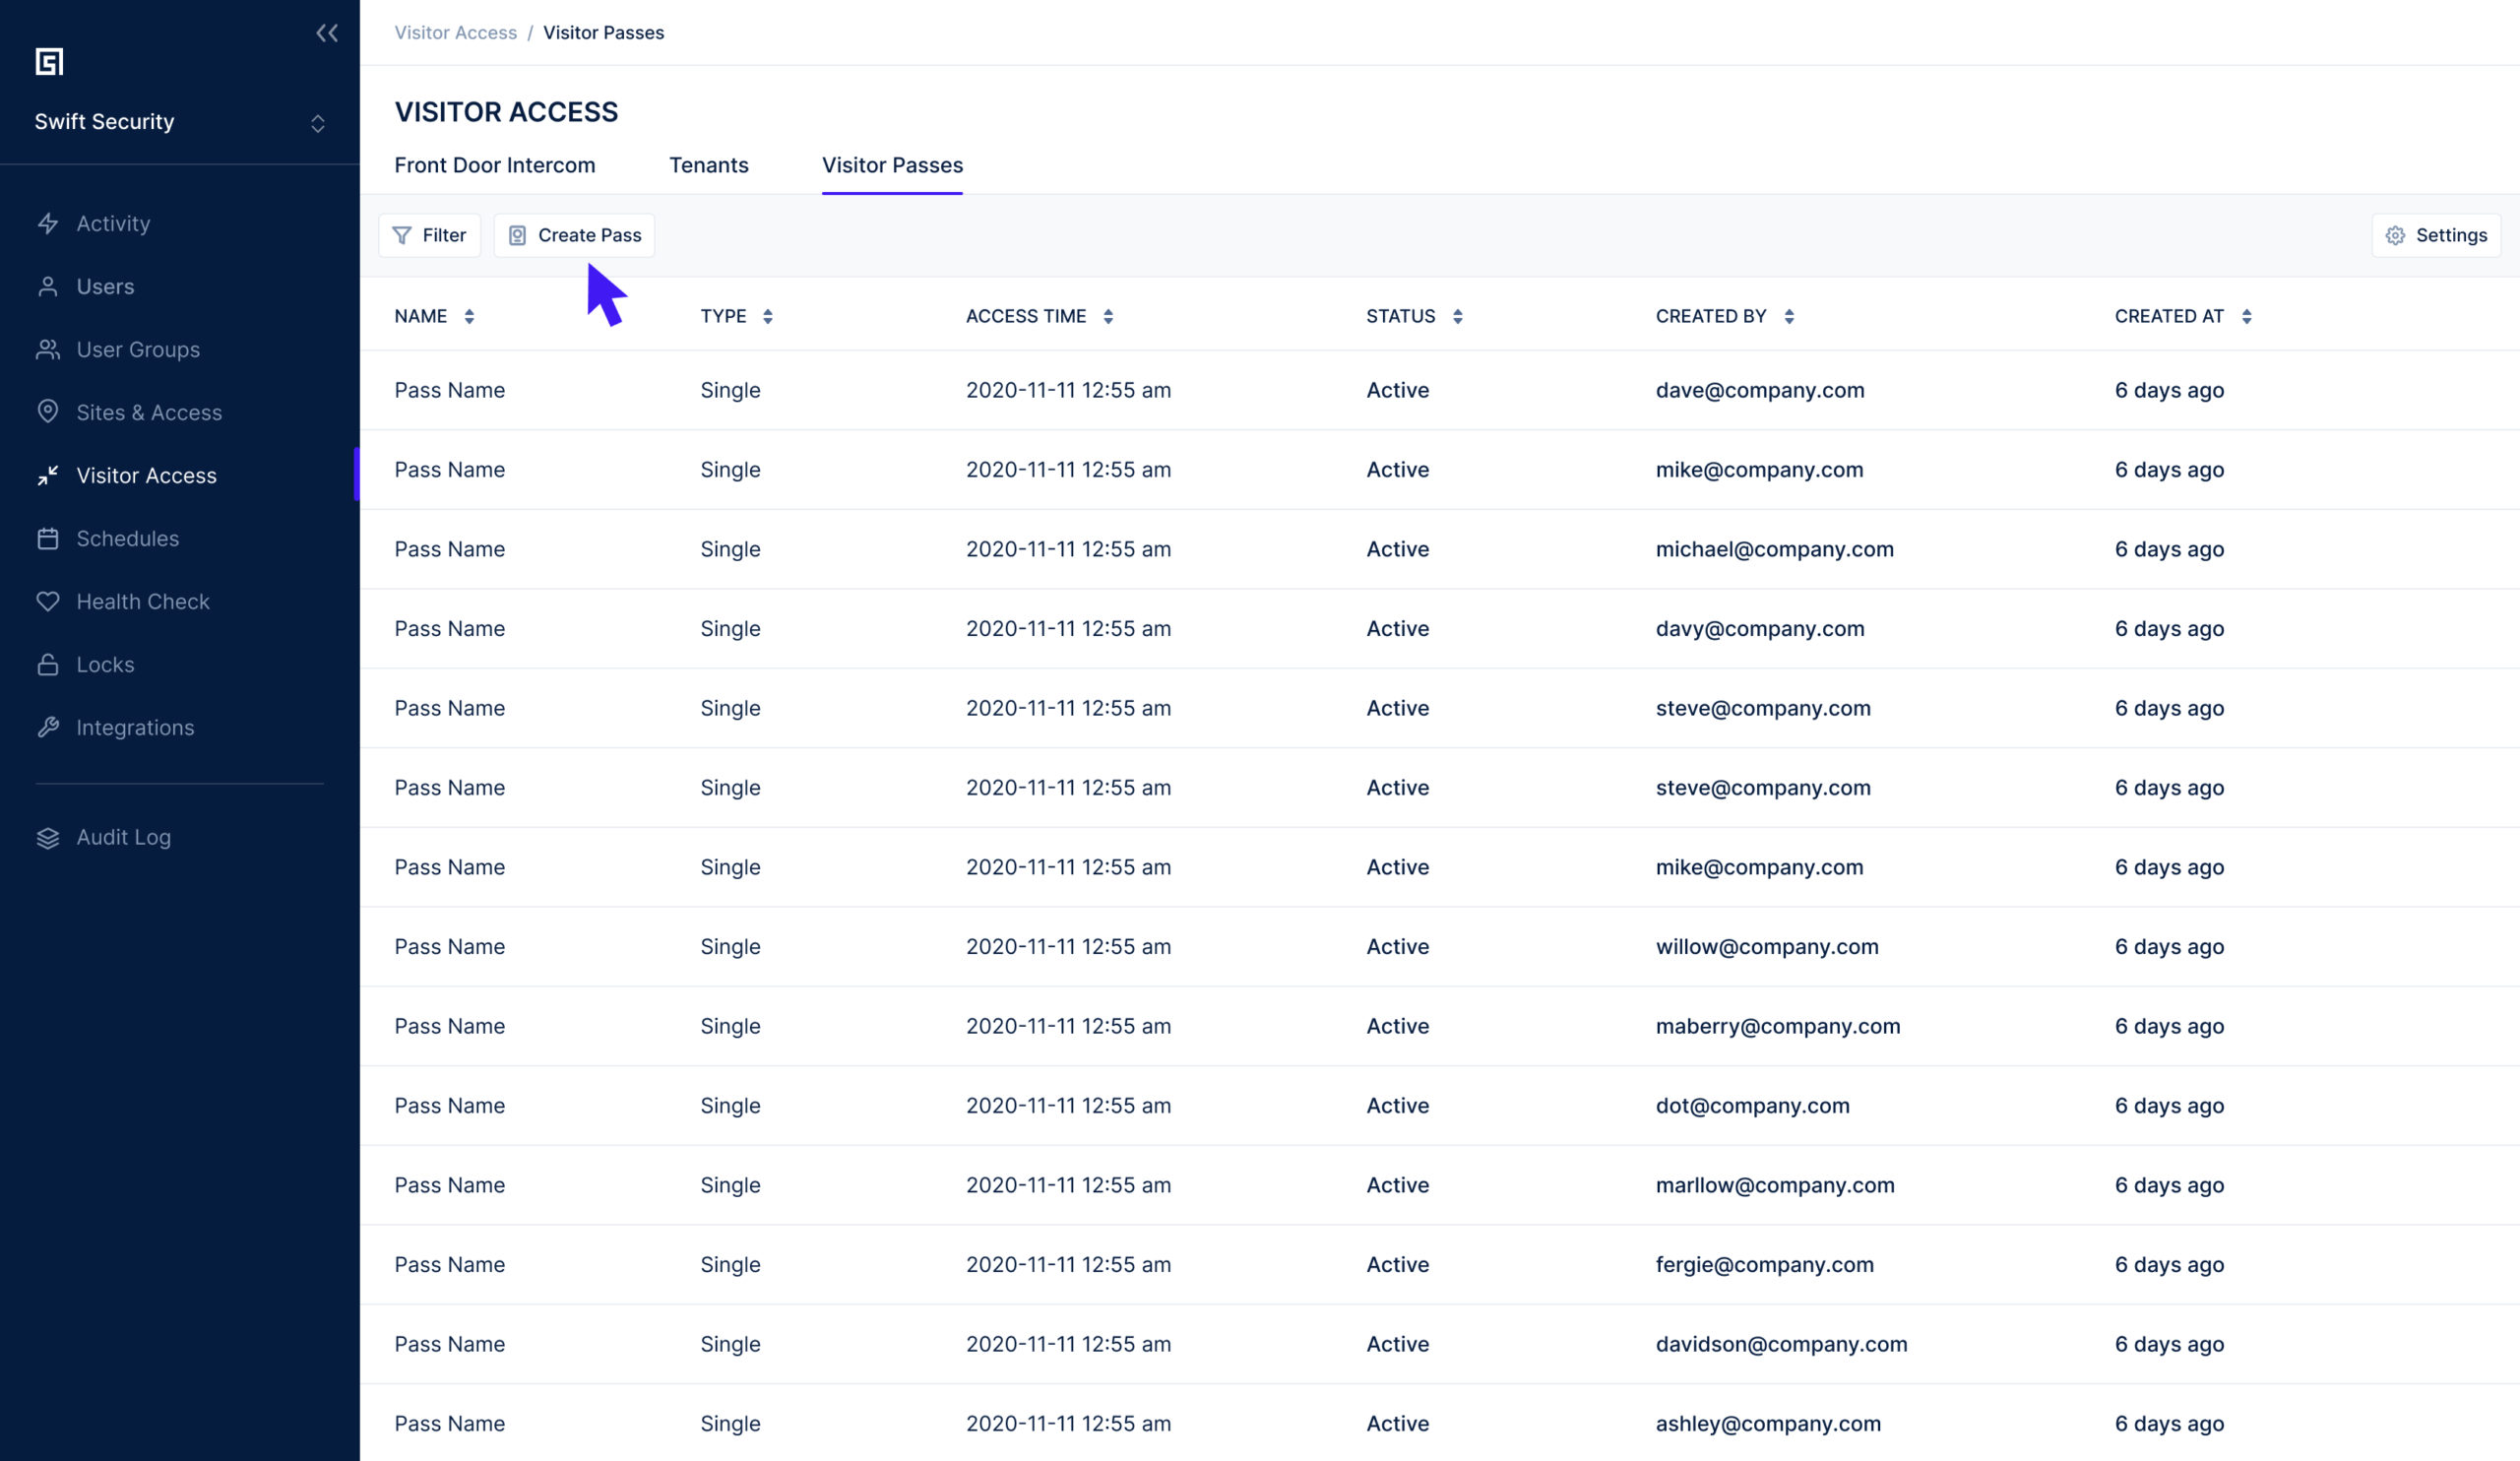Image resolution: width=2520 pixels, height=1461 pixels.
Task: Open Schedules from sidebar
Action: coord(127,539)
